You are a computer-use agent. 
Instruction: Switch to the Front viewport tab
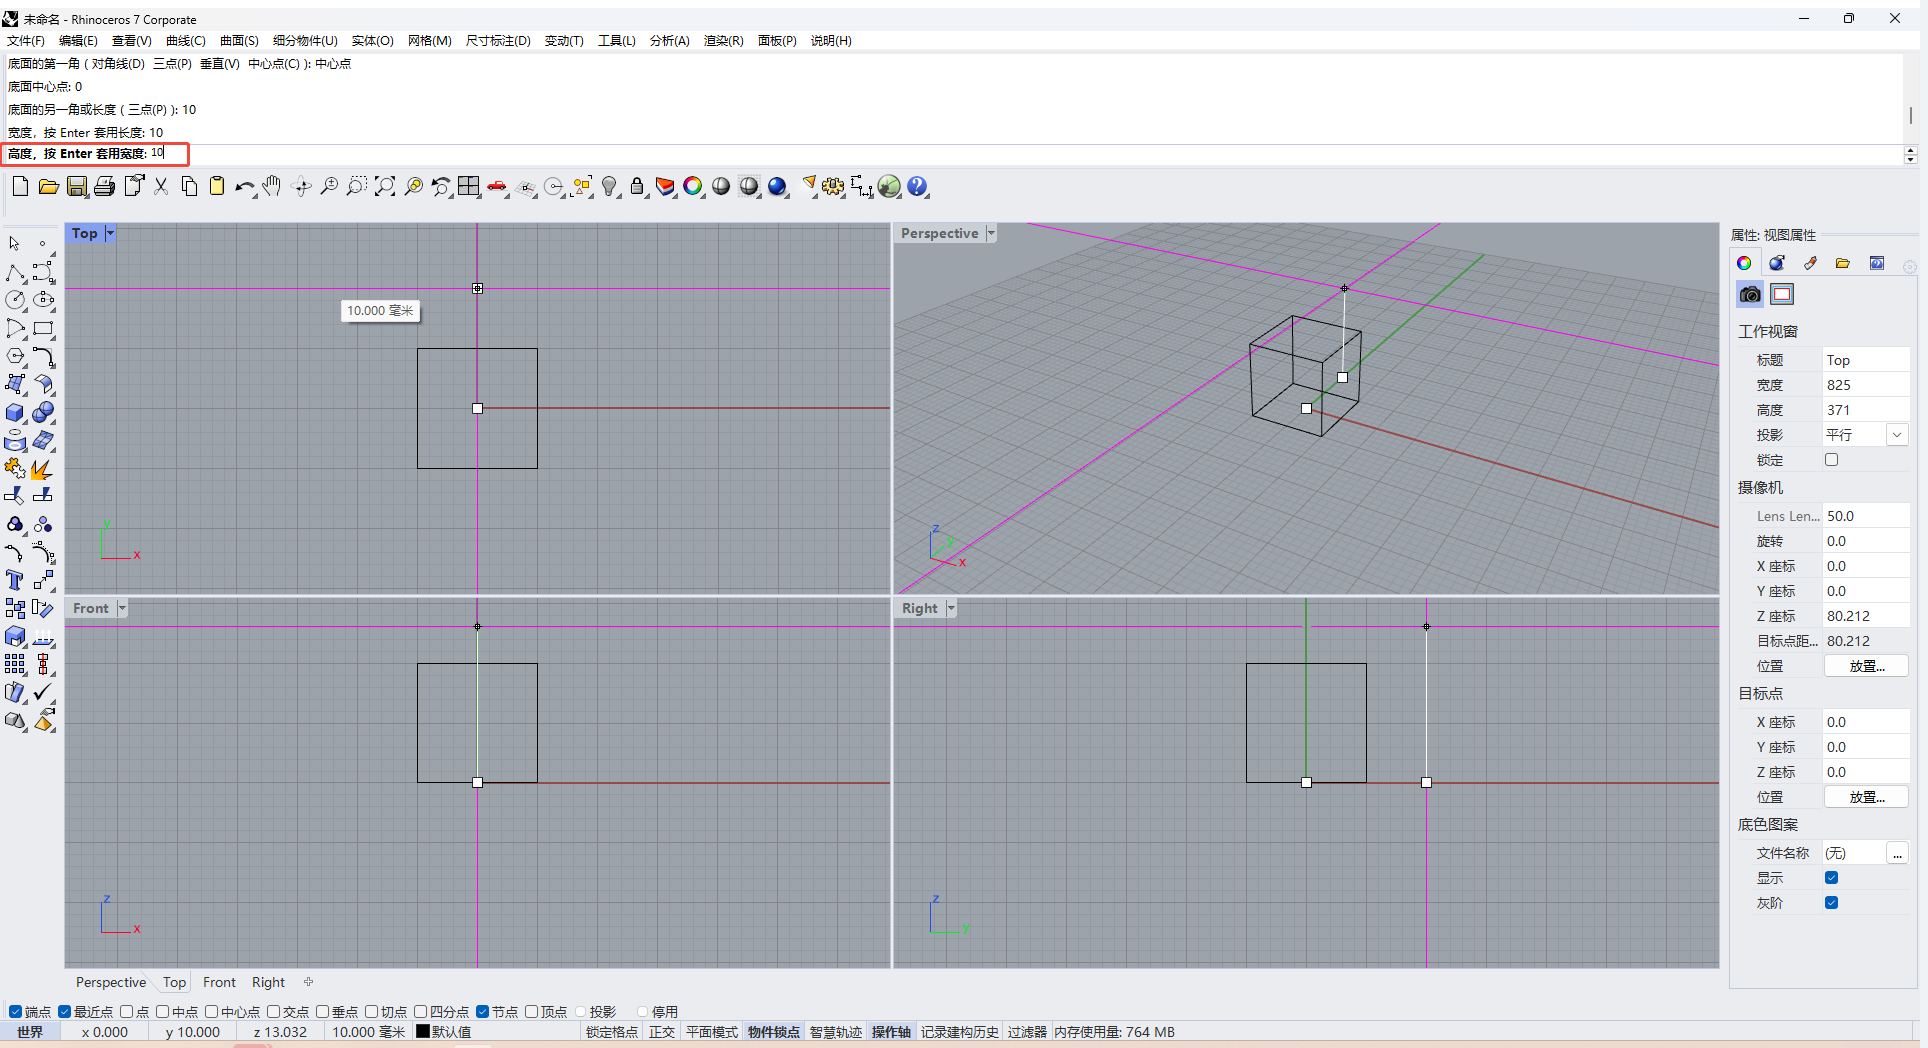pos(219,982)
